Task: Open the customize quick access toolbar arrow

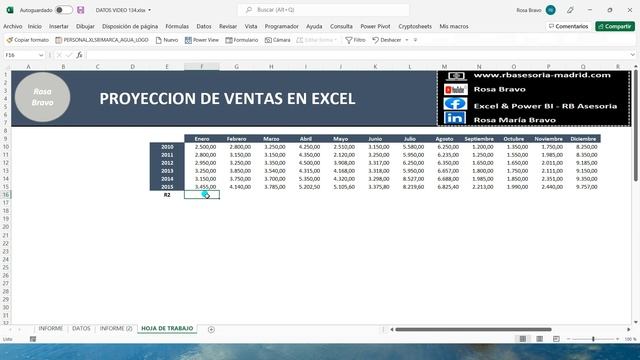Action: 416,40
